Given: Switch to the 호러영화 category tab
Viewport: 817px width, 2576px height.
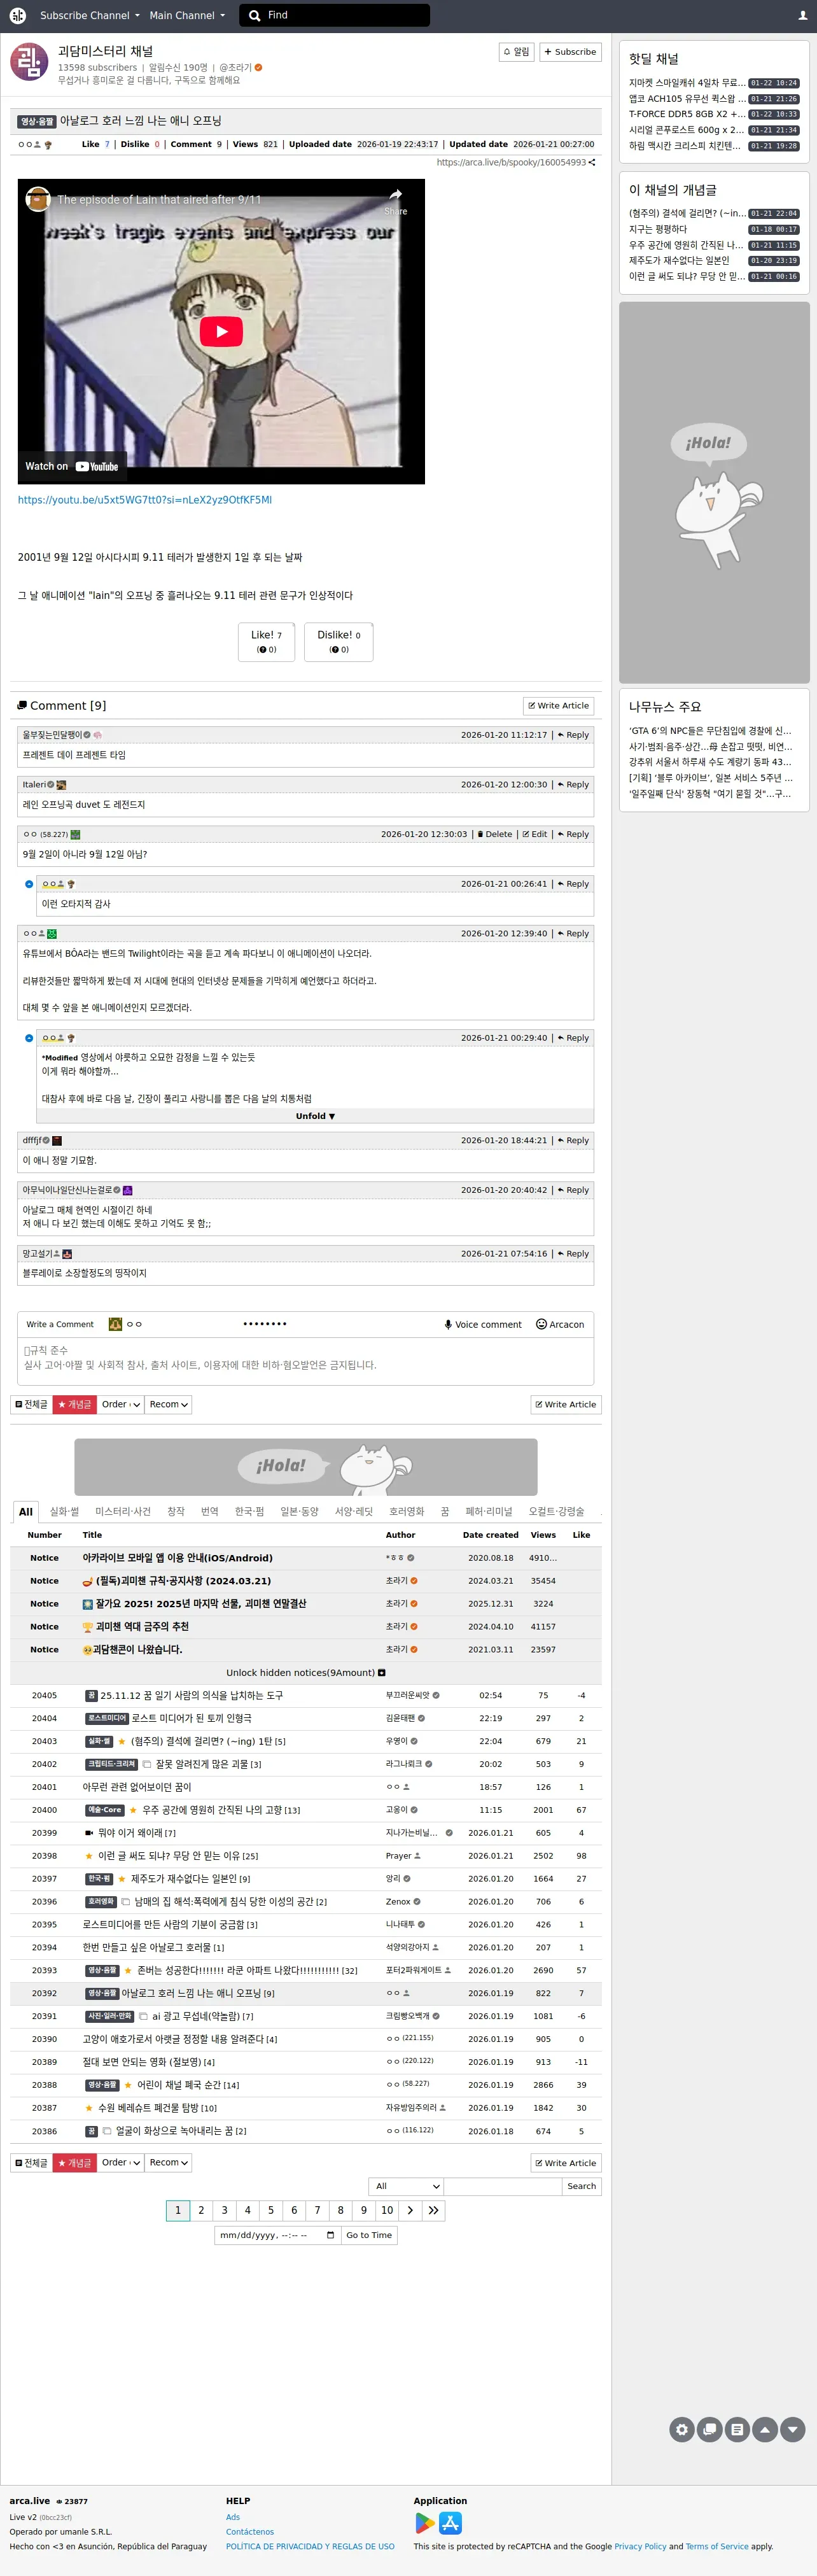Looking at the screenshot, I should coord(406,1512).
